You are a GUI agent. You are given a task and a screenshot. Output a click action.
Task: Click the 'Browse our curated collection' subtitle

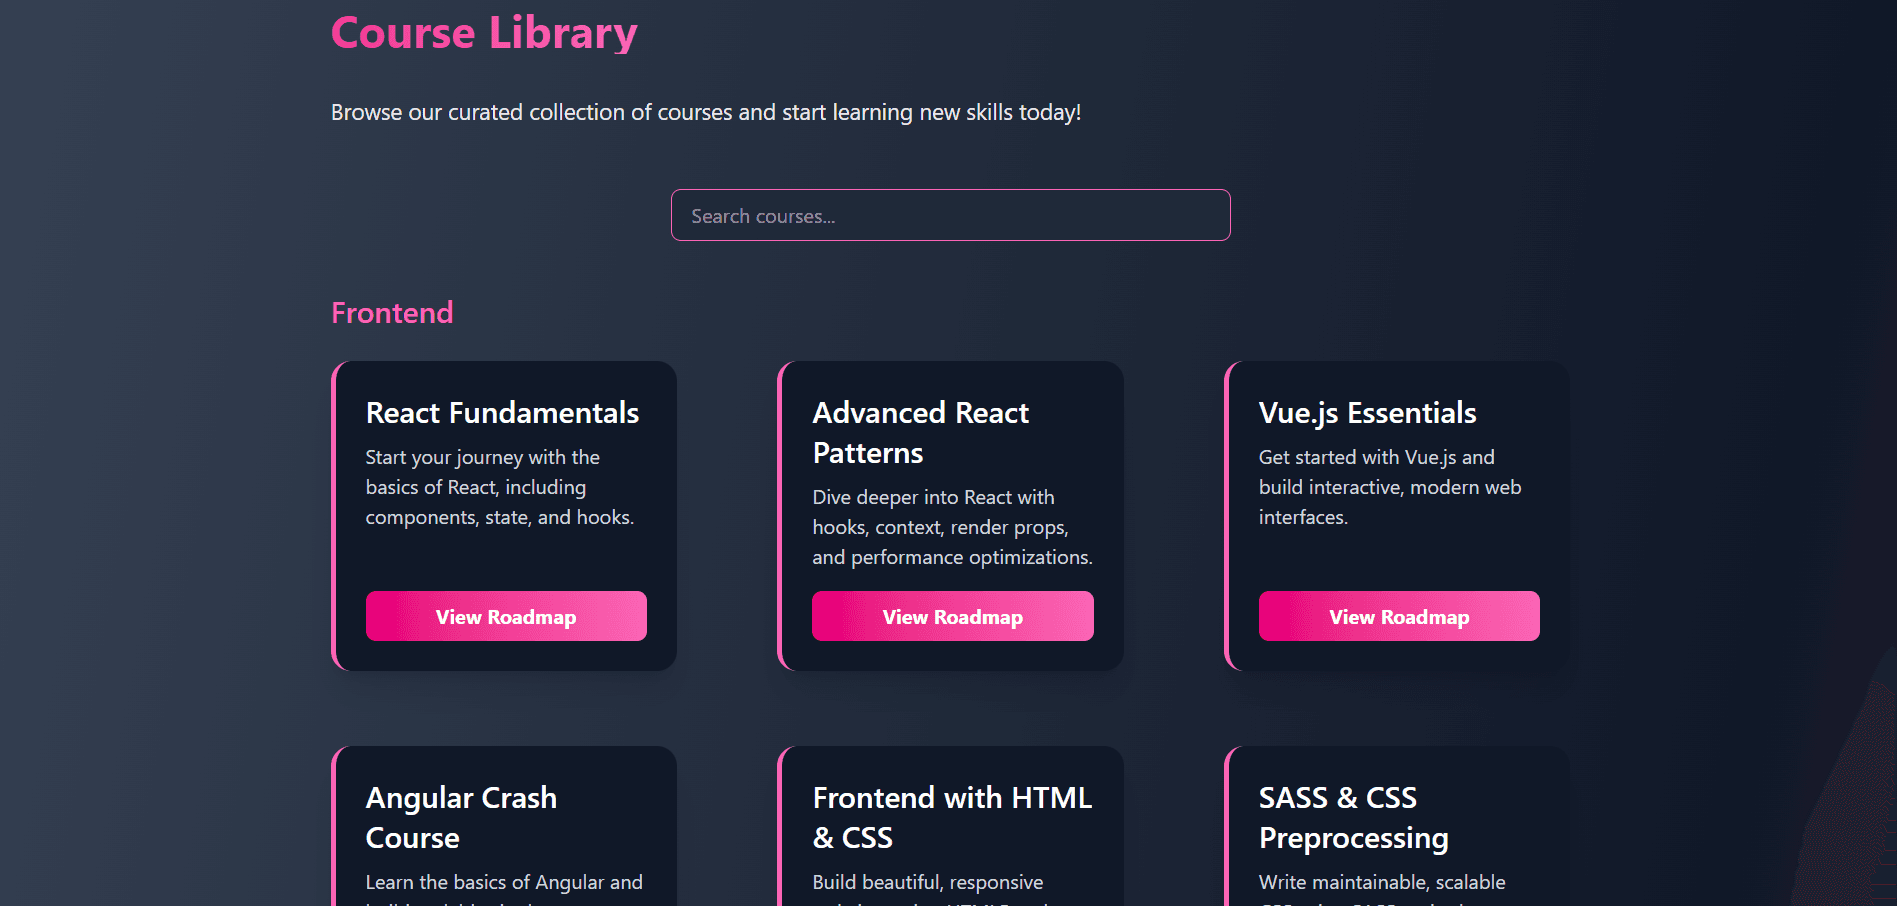706,112
